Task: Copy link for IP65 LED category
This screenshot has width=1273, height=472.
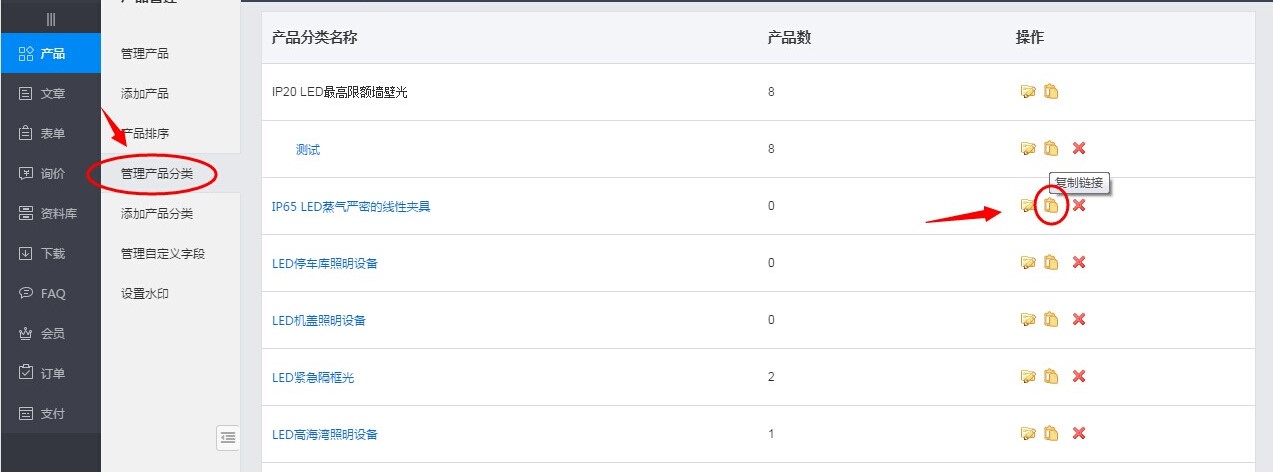Action: (1050, 206)
